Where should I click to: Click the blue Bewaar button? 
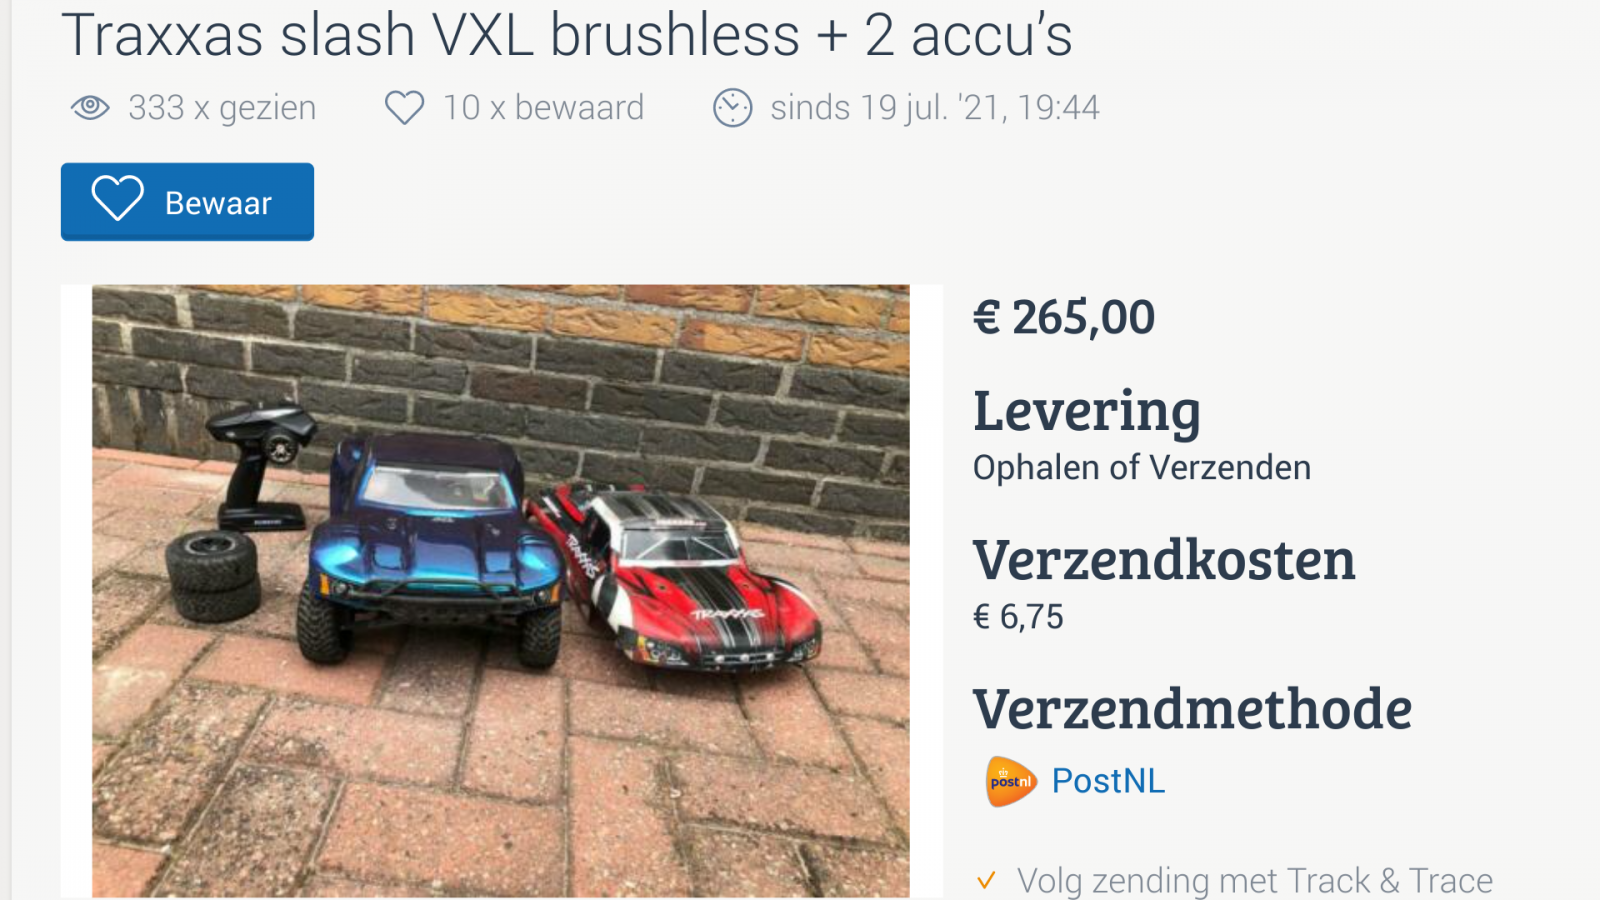point(187,202)
